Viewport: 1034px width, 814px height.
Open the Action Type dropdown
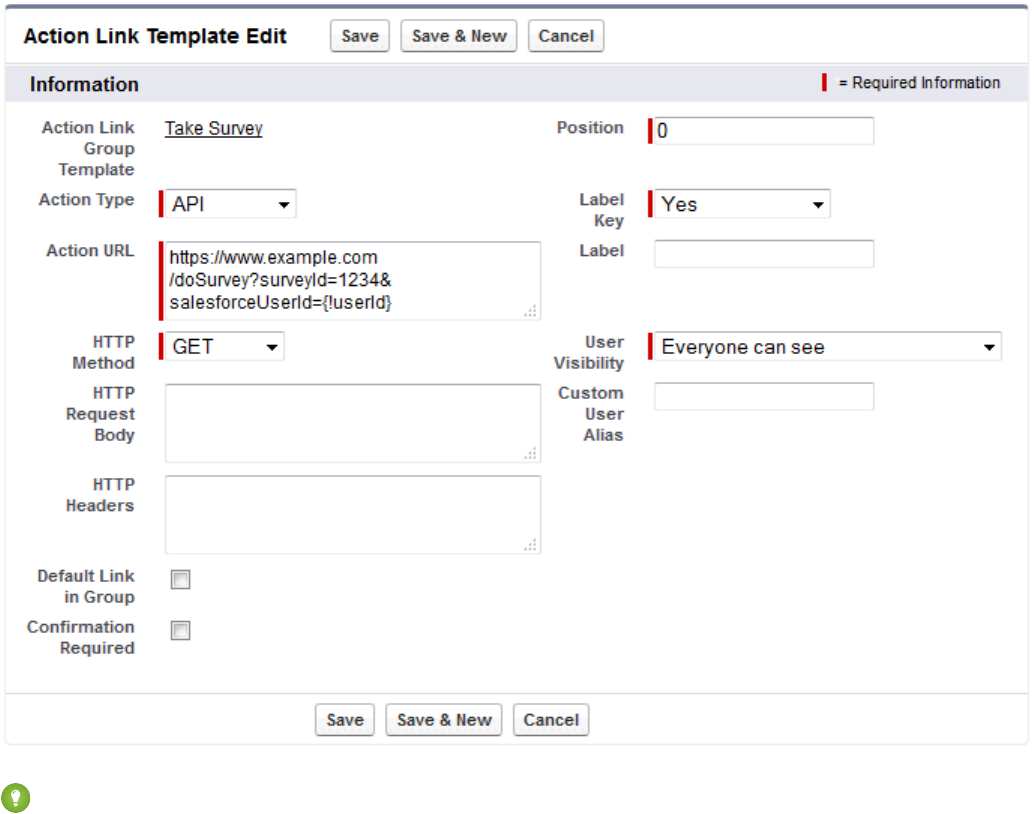tap(230, 205)
